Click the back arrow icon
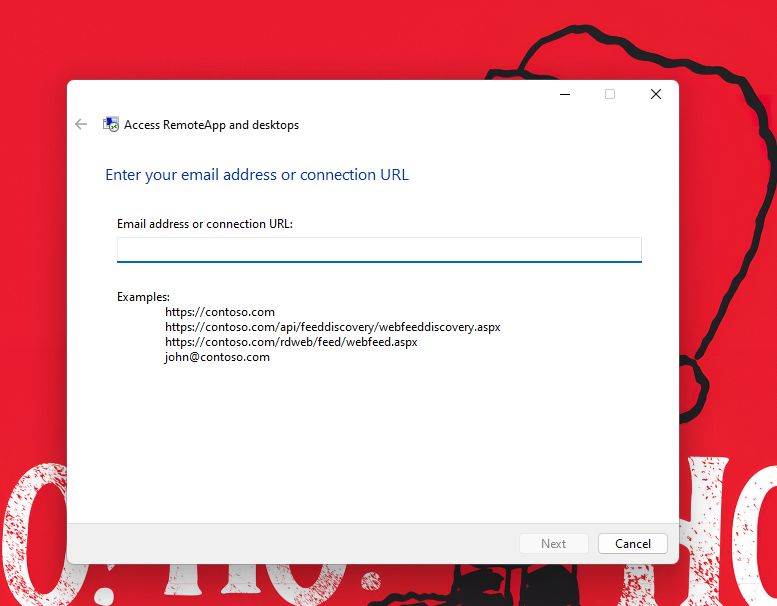Image resolution: width=777 pixels, height=606 pixels. click(81, 125)
